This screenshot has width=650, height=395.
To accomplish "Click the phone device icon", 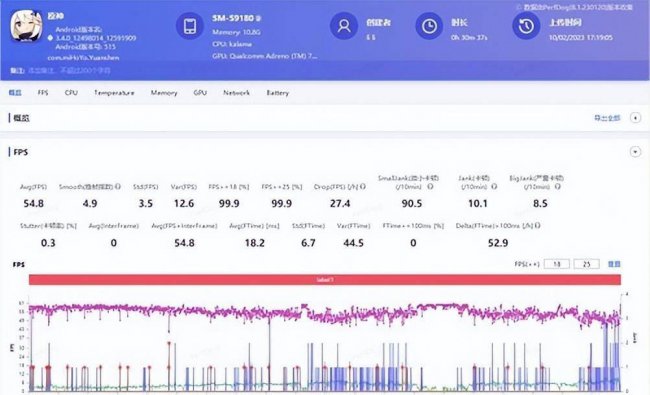I will tap(190, 26).
